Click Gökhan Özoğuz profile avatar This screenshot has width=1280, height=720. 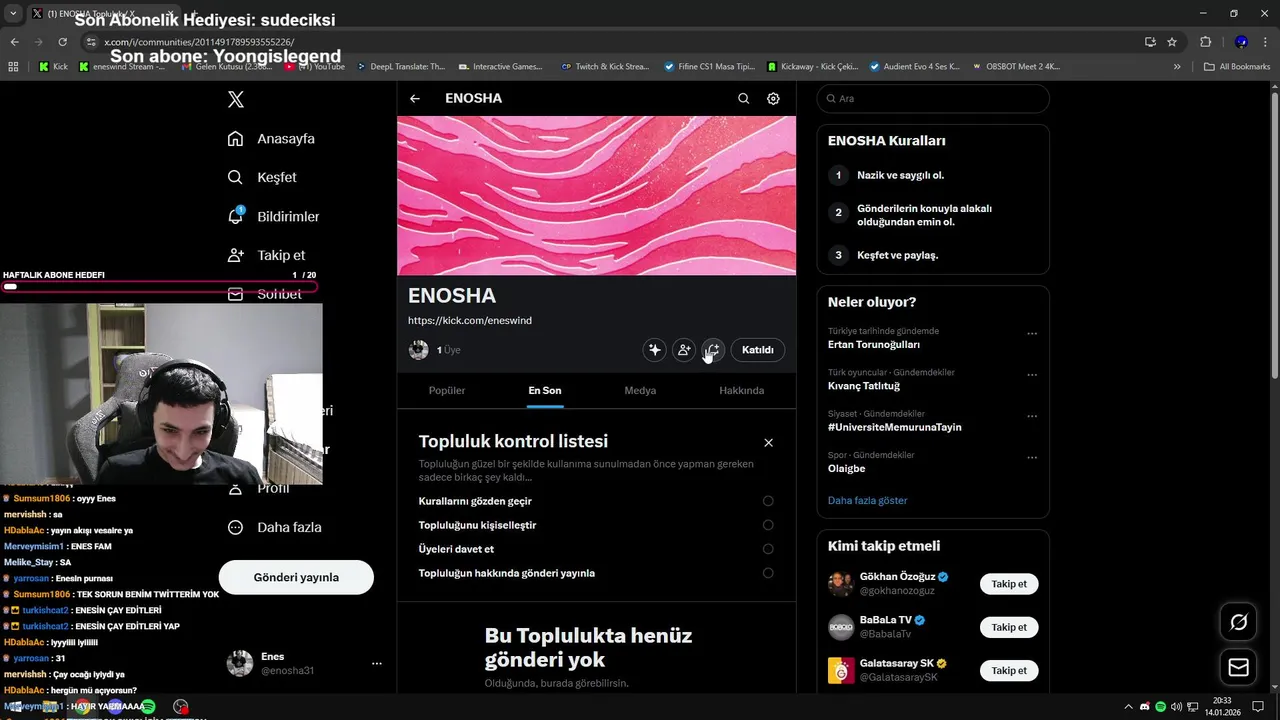point(841,584)
